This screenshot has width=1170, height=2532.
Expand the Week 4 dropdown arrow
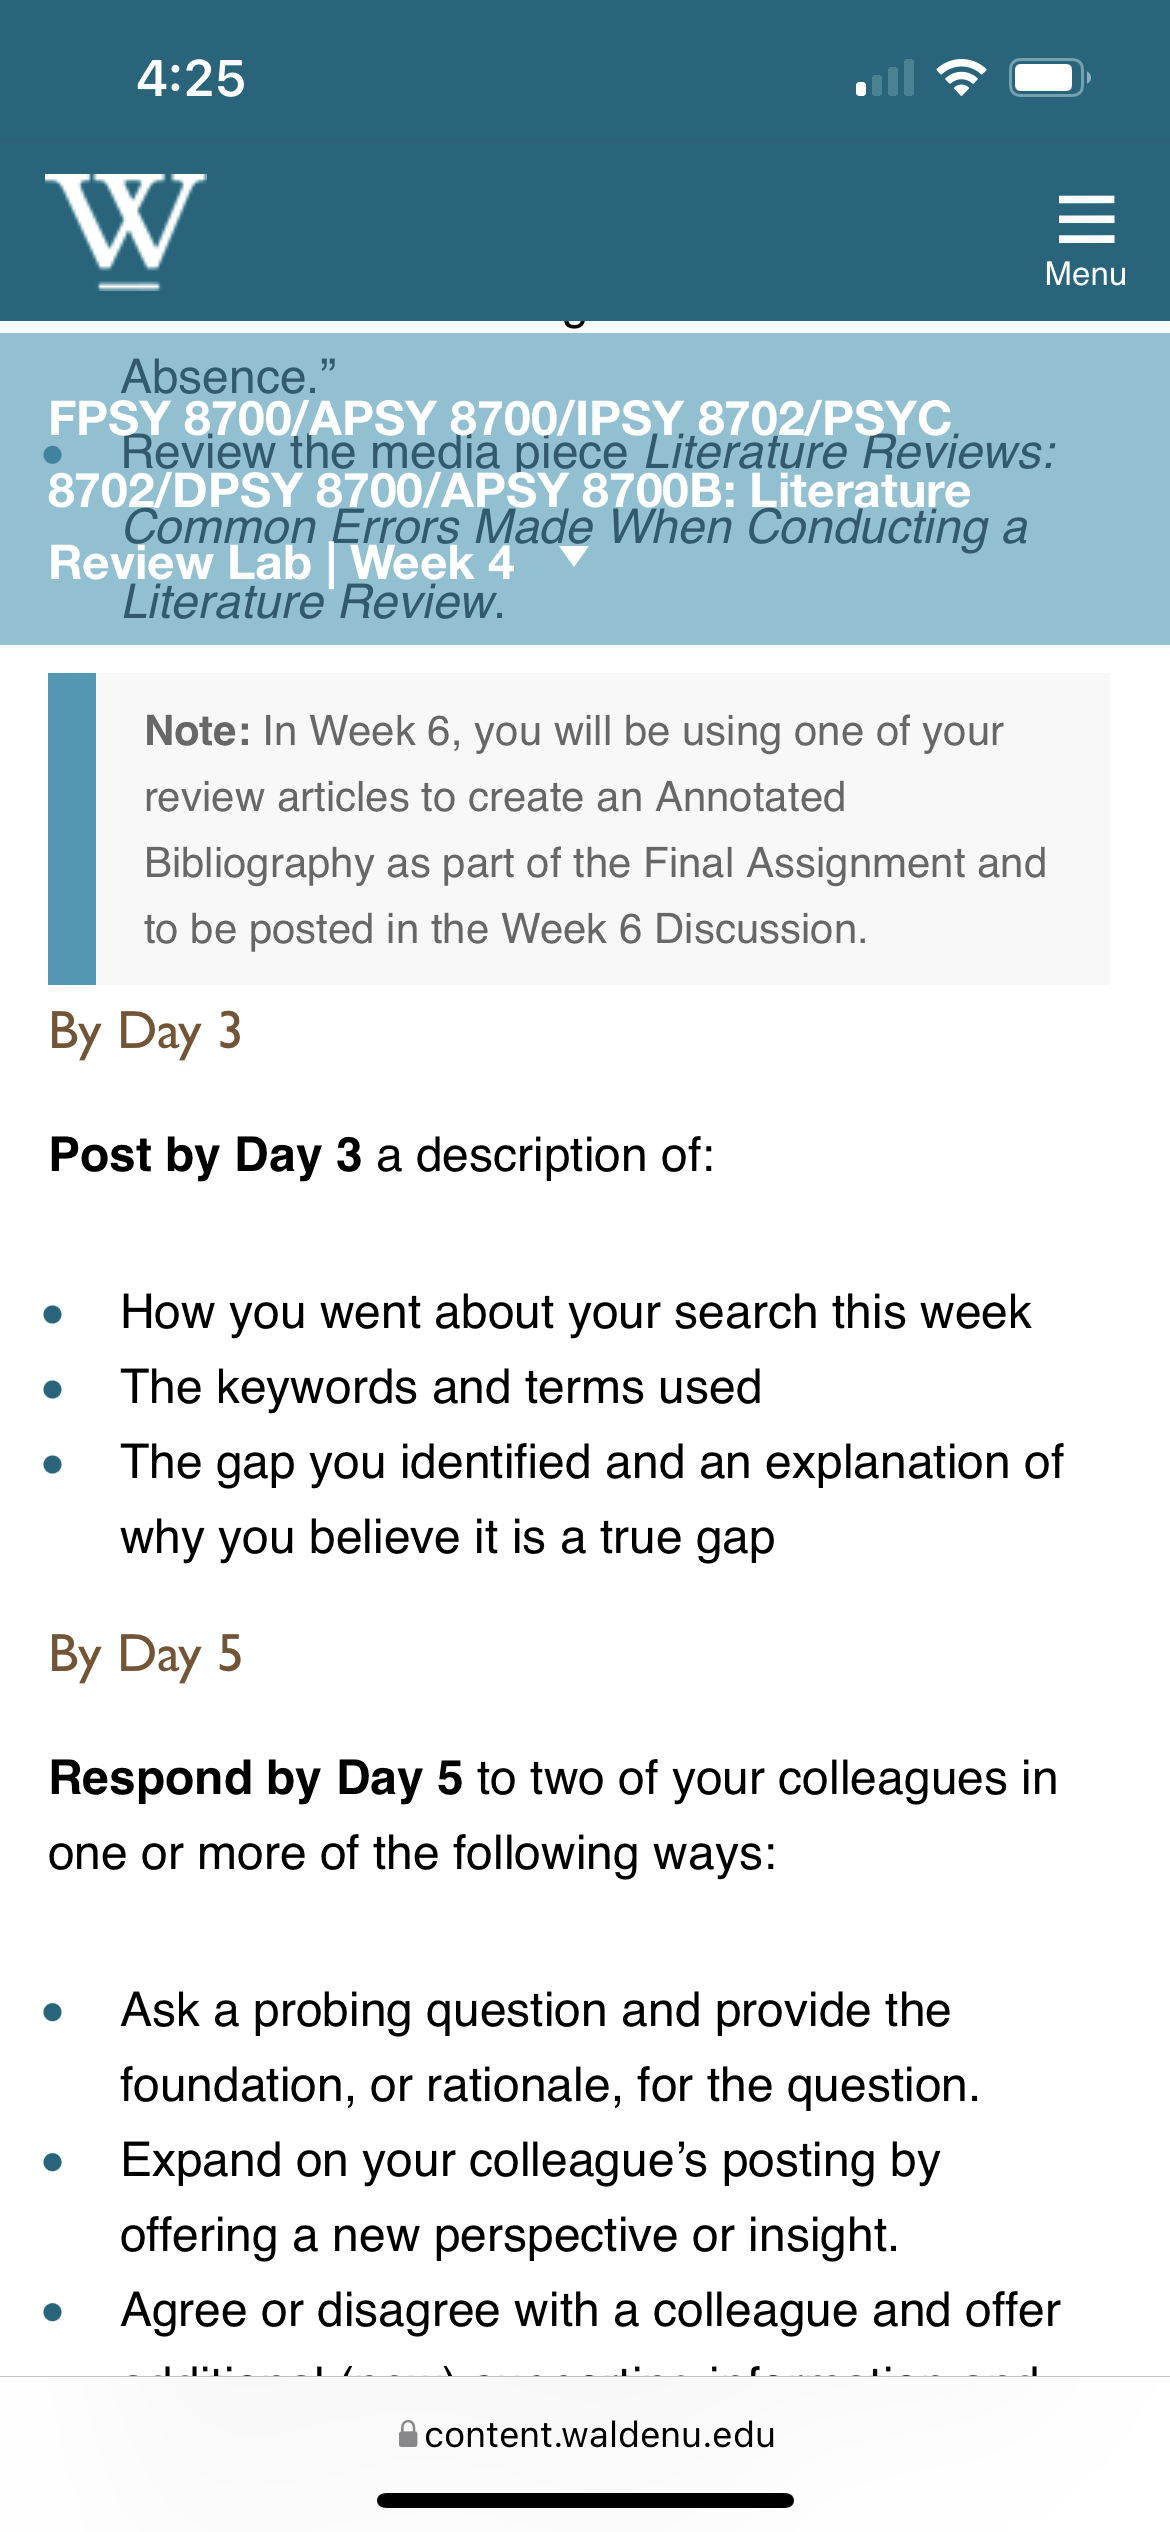574,557
